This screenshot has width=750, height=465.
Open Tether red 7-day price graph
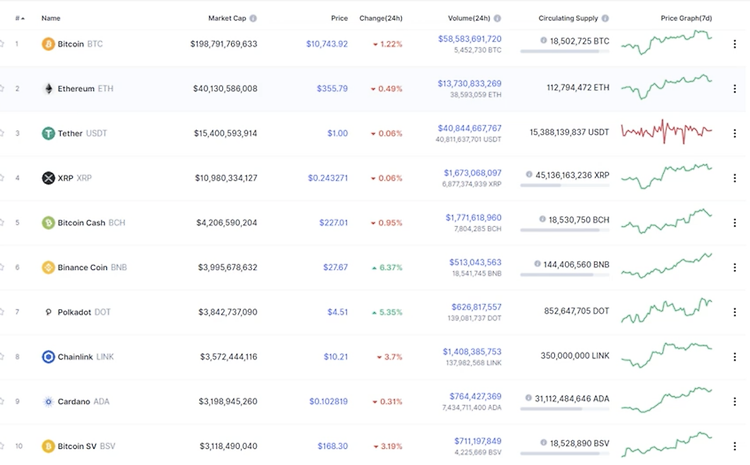667,131
